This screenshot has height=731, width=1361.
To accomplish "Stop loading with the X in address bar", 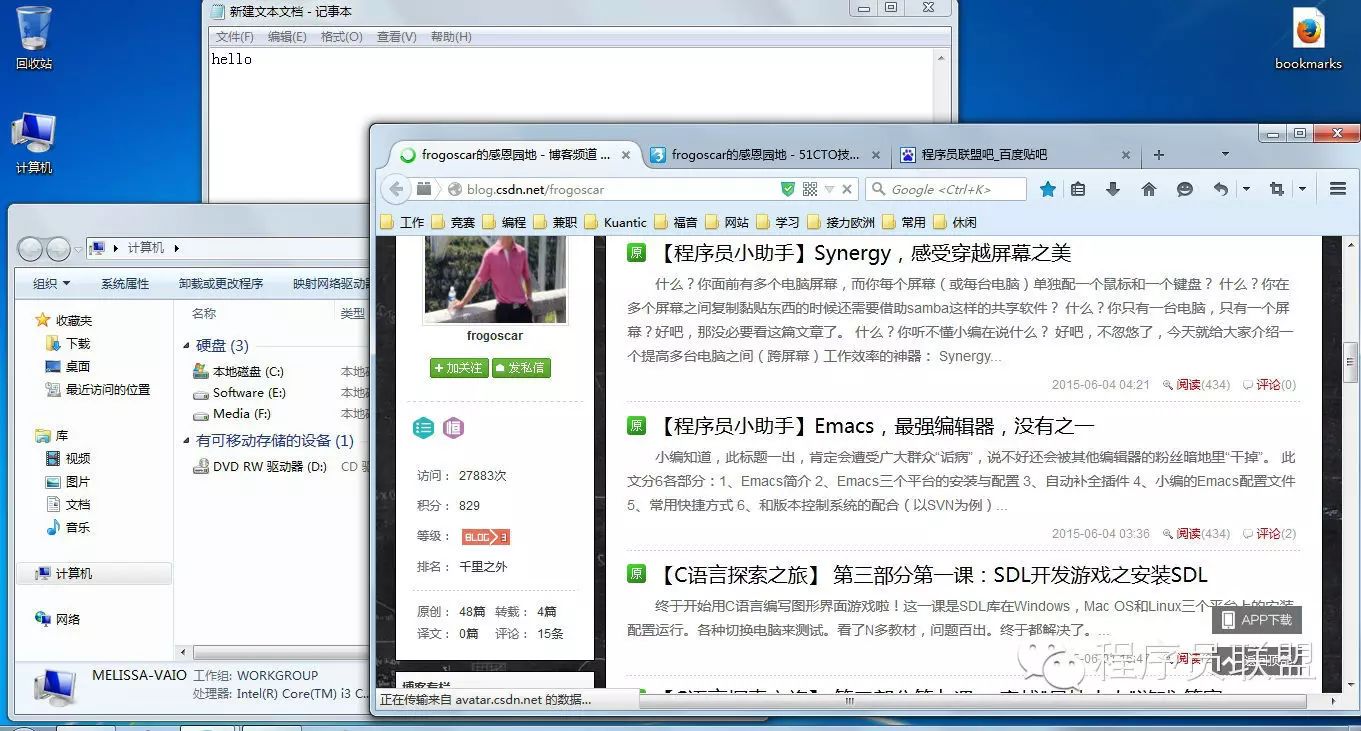I will (x=847, y=189).
